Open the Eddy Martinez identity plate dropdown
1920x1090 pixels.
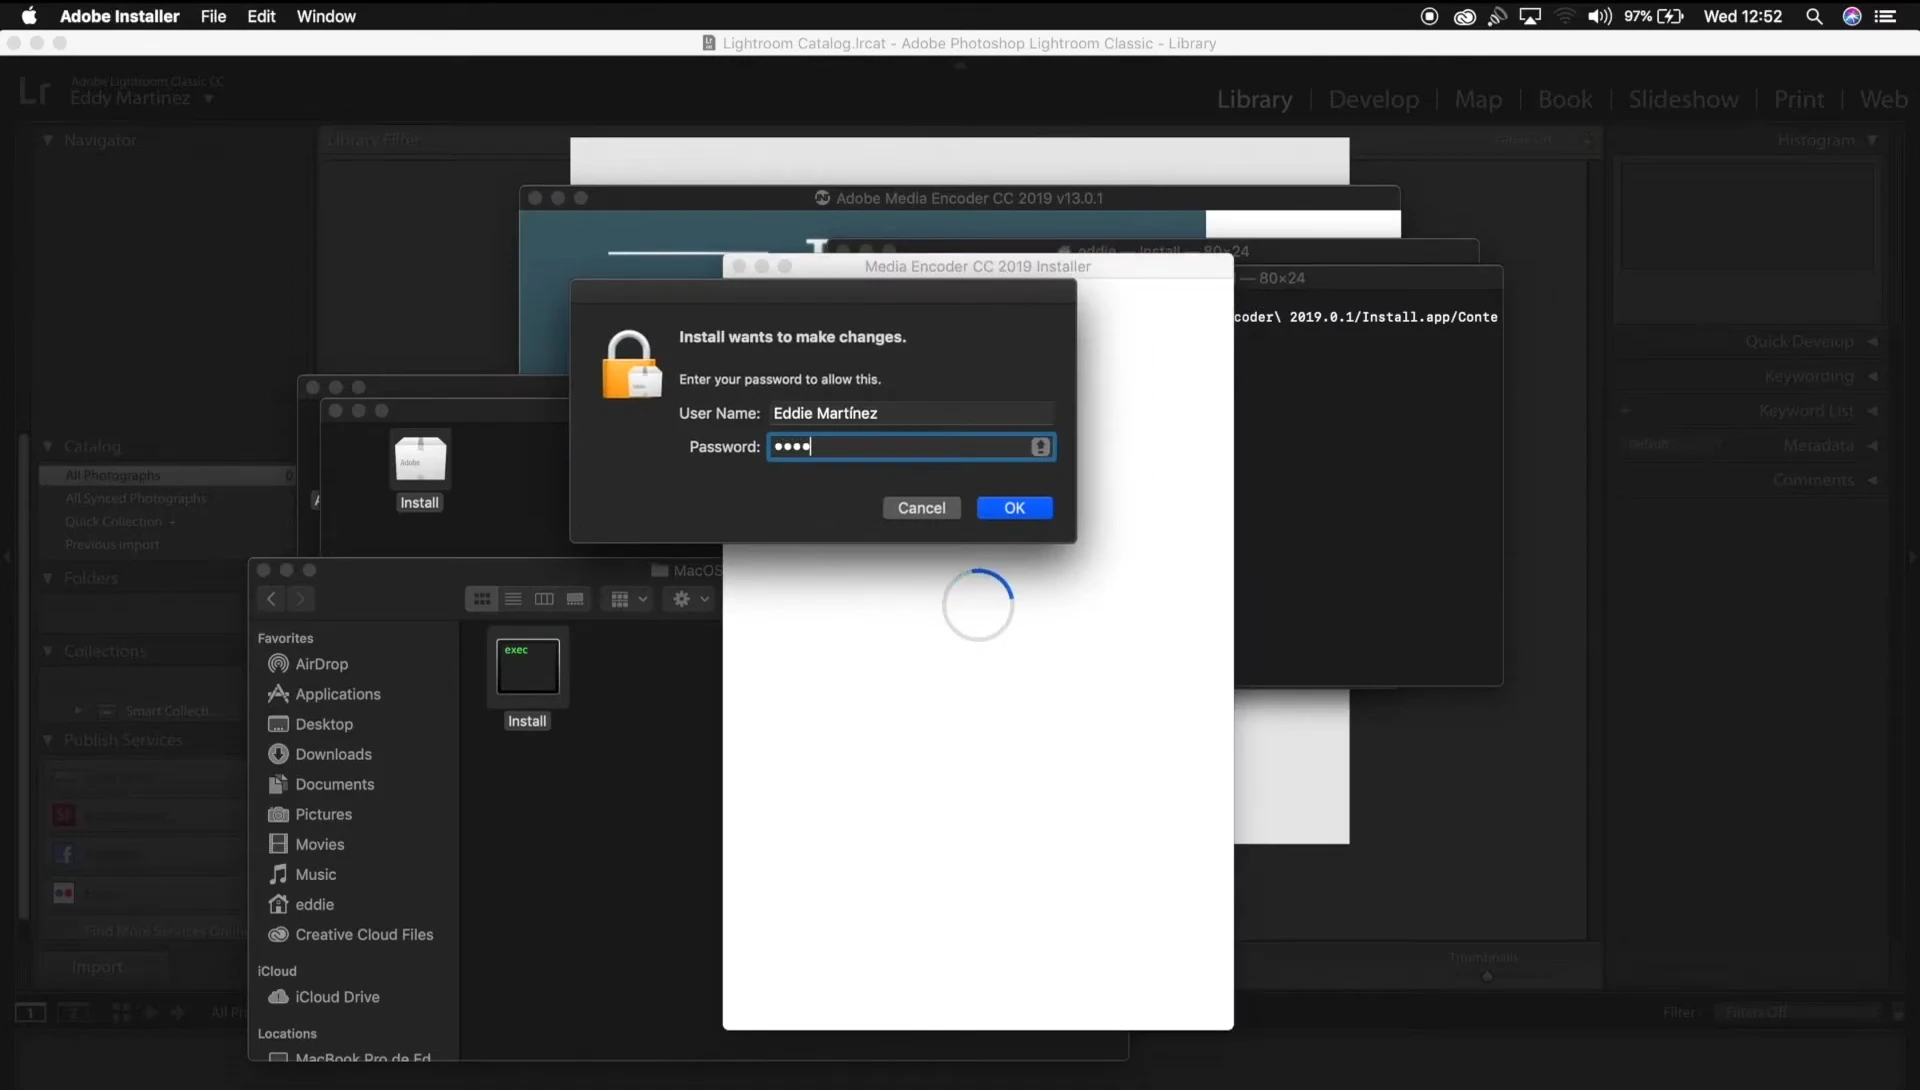[x=209, y=99]
